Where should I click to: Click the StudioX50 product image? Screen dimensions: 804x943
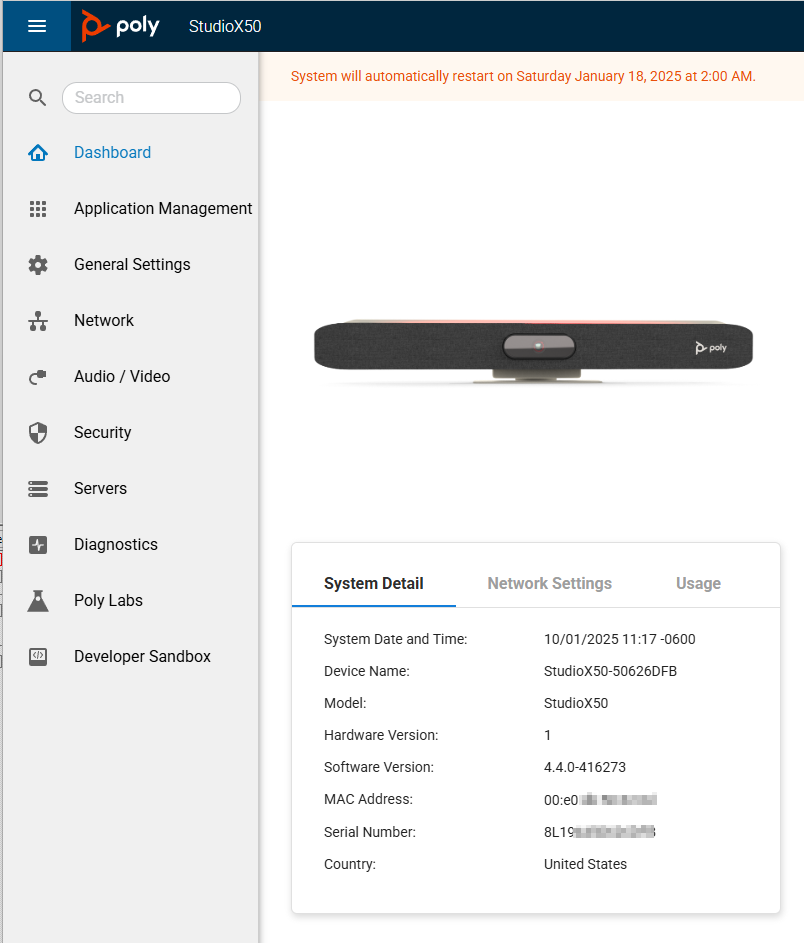(x=533, y=347)
